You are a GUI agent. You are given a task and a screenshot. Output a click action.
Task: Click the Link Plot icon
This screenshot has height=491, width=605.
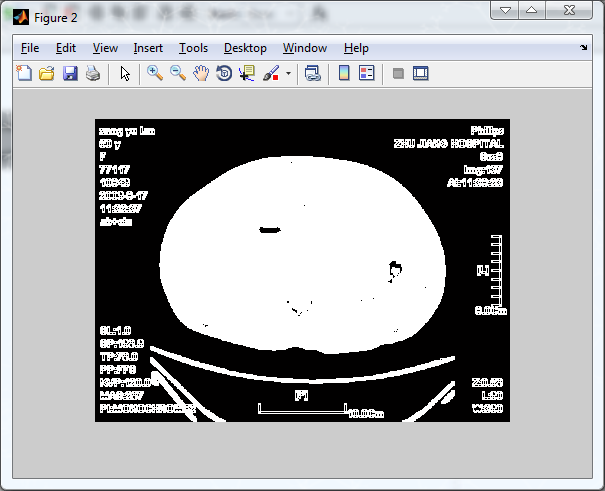313,73
